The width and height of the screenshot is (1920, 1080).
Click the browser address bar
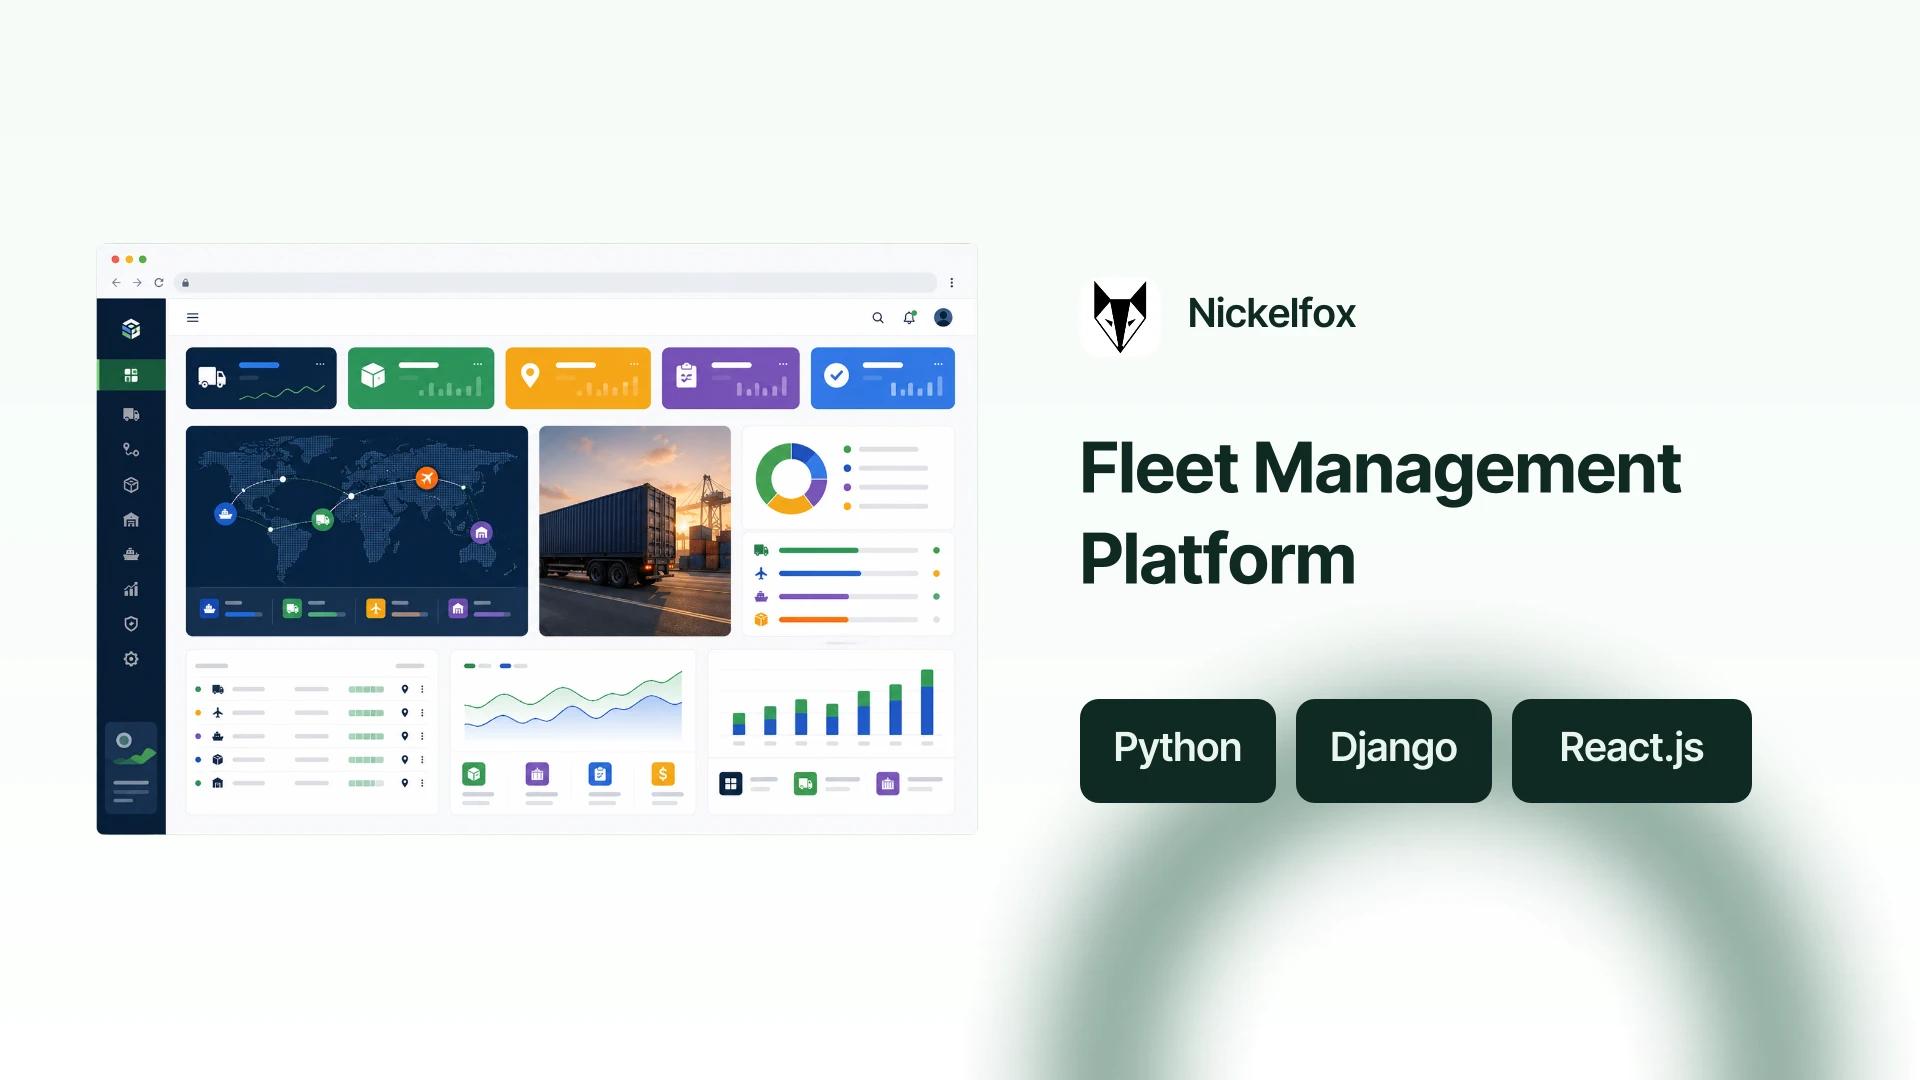[x=555, y=283]
